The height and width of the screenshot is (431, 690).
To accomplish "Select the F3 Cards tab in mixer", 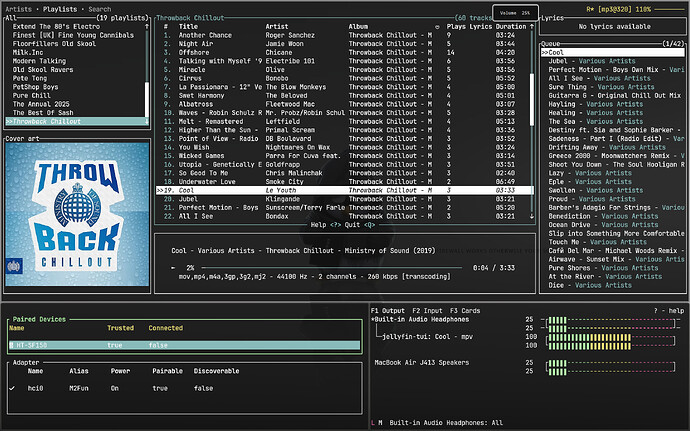I will click(x=465, y=310).
